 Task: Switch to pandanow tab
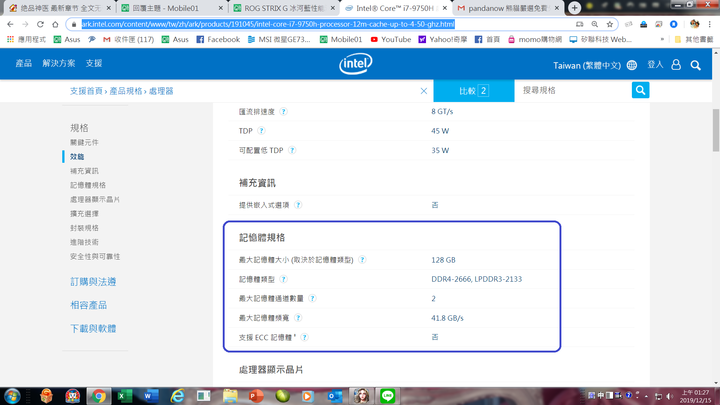tap(508, 8)
